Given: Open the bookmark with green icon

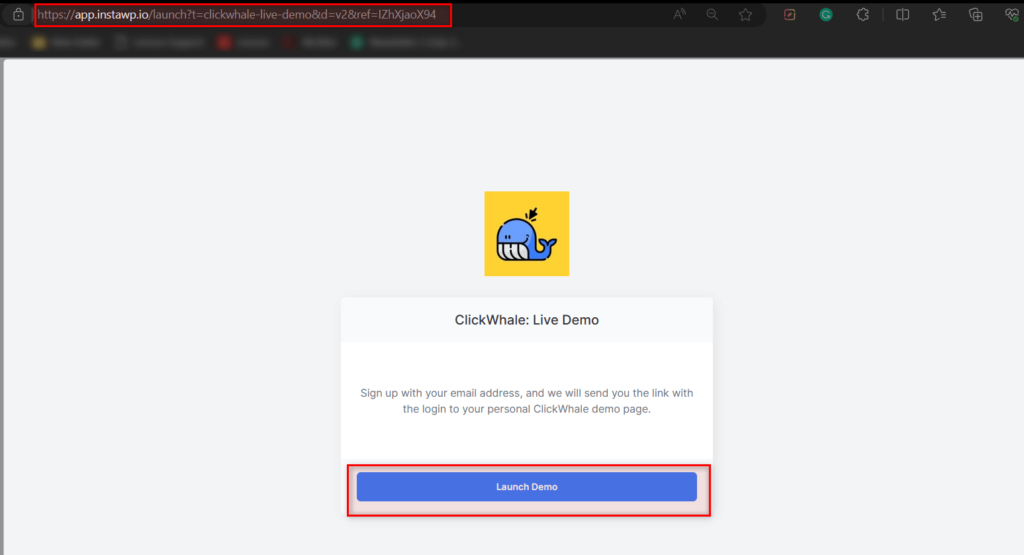Looking at the screenshot, I should 405,42.
